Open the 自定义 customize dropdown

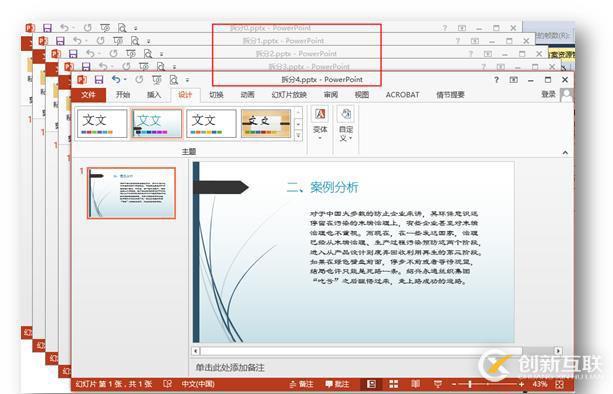(346, 124)
